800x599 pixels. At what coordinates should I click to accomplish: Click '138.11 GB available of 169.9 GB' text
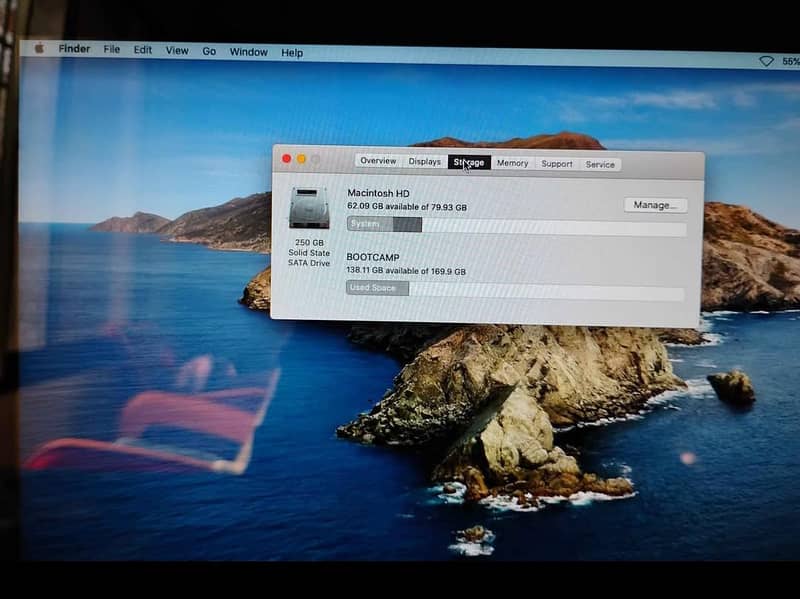point(406,271)
